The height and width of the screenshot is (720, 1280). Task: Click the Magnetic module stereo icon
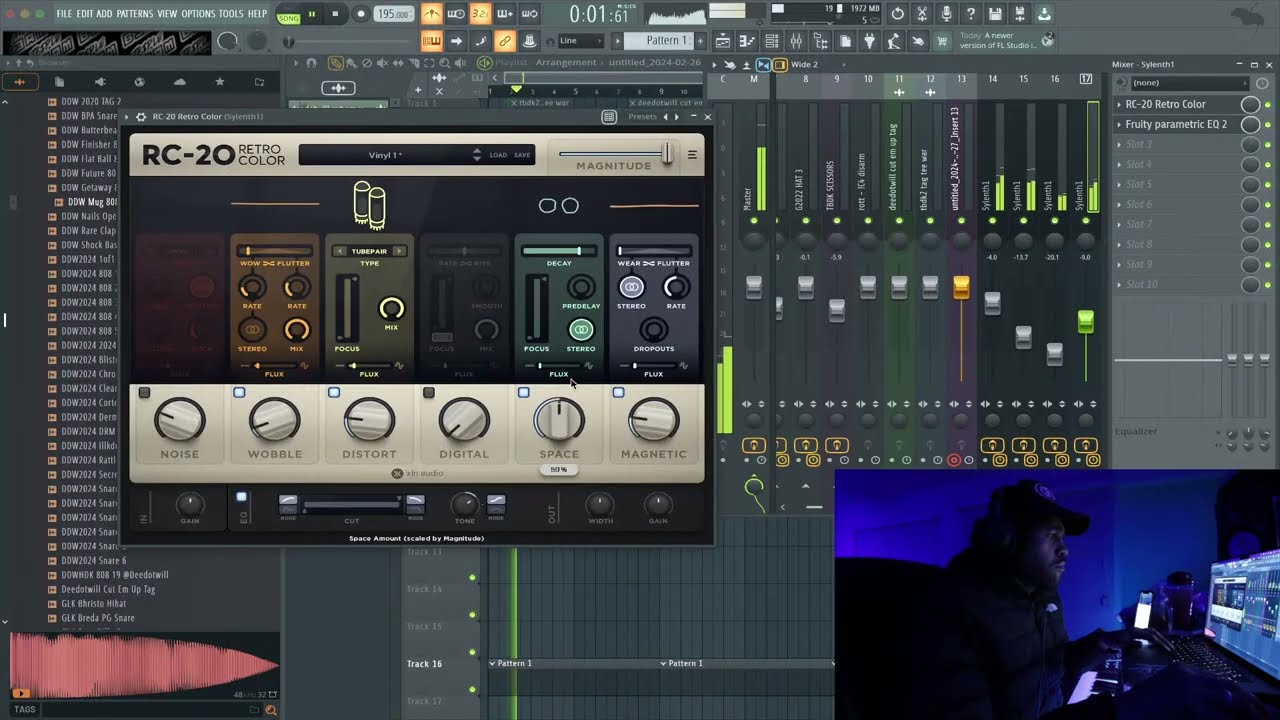[x=631, y=288]
